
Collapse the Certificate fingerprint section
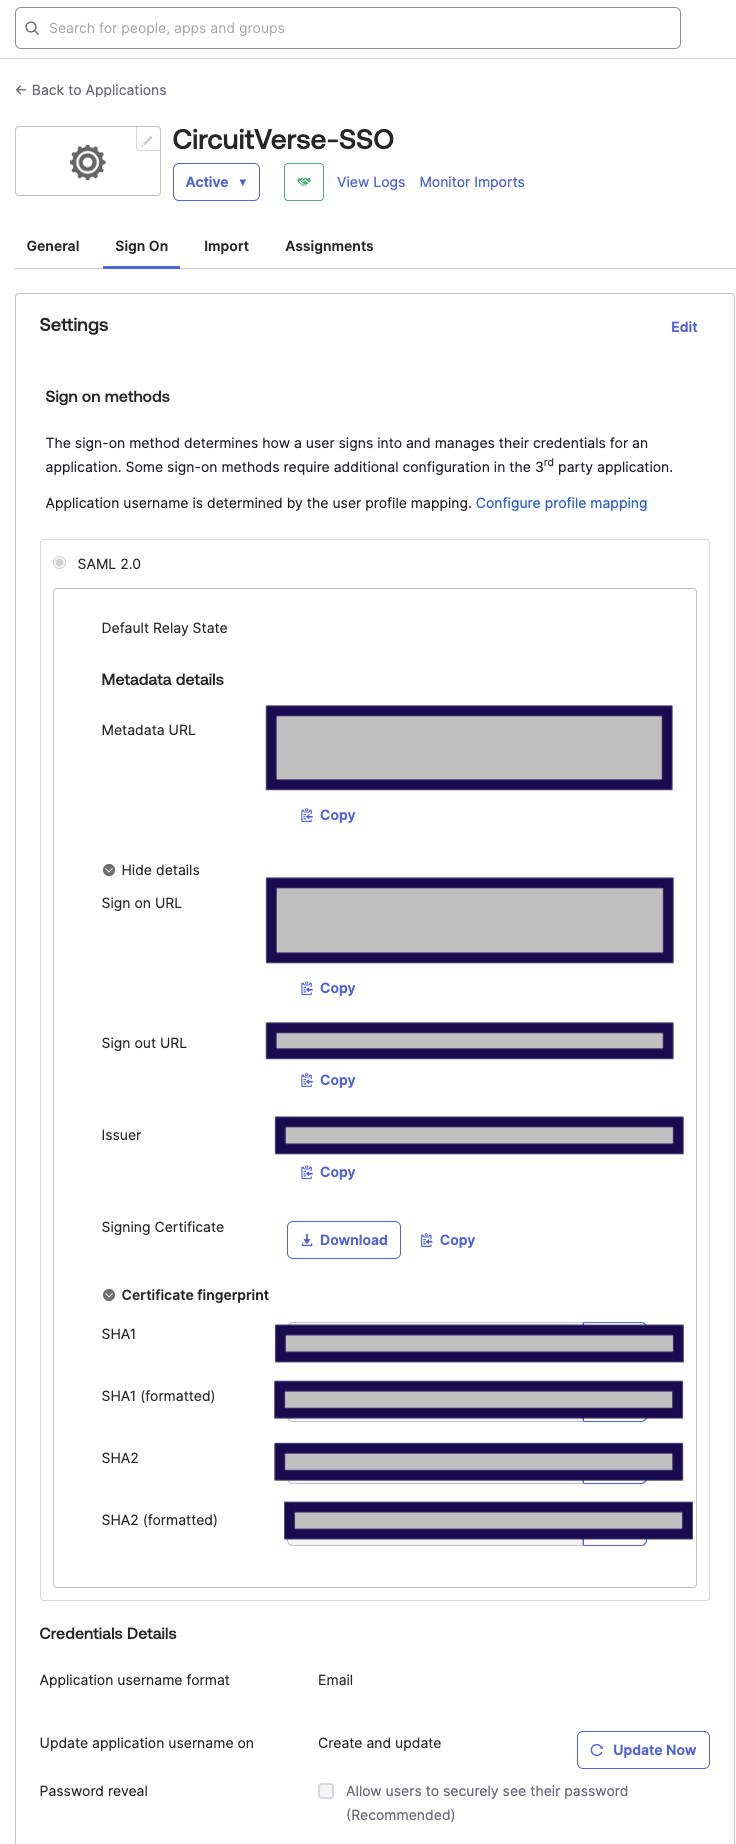click(109, 1295)
